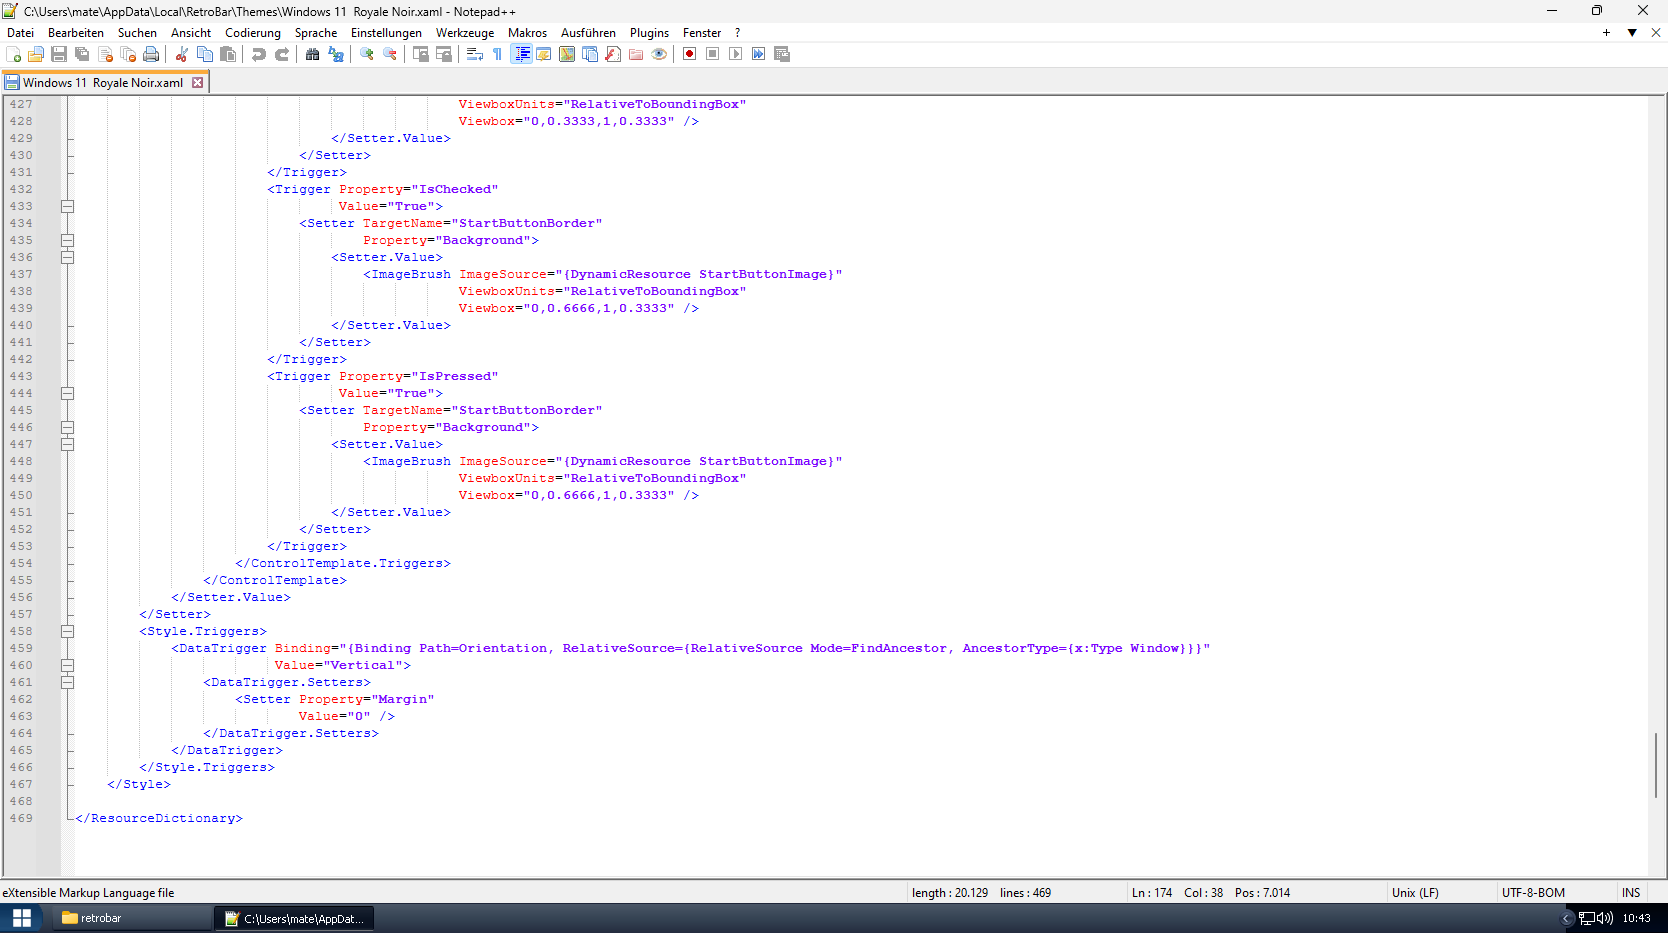1668x933 pixels.
Task: Start macro recording with red dot
Action: (690, 54)
